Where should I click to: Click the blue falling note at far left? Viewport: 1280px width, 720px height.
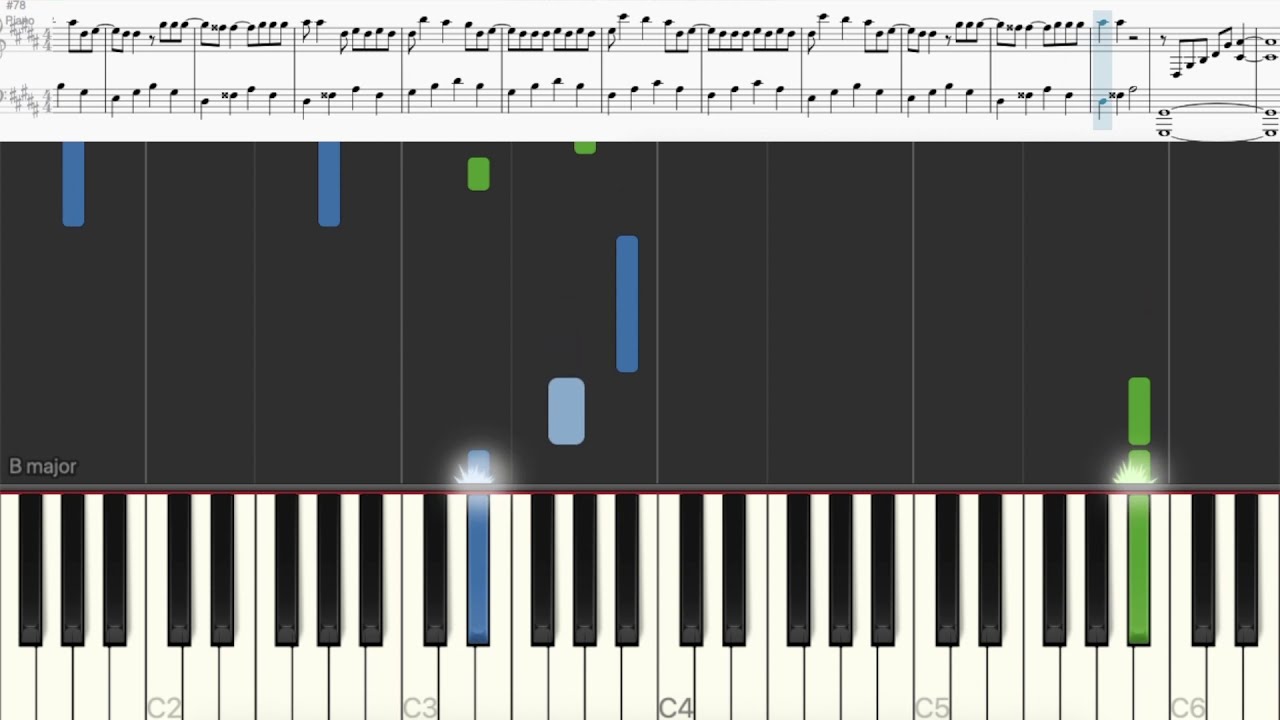(x=73, y=184)
